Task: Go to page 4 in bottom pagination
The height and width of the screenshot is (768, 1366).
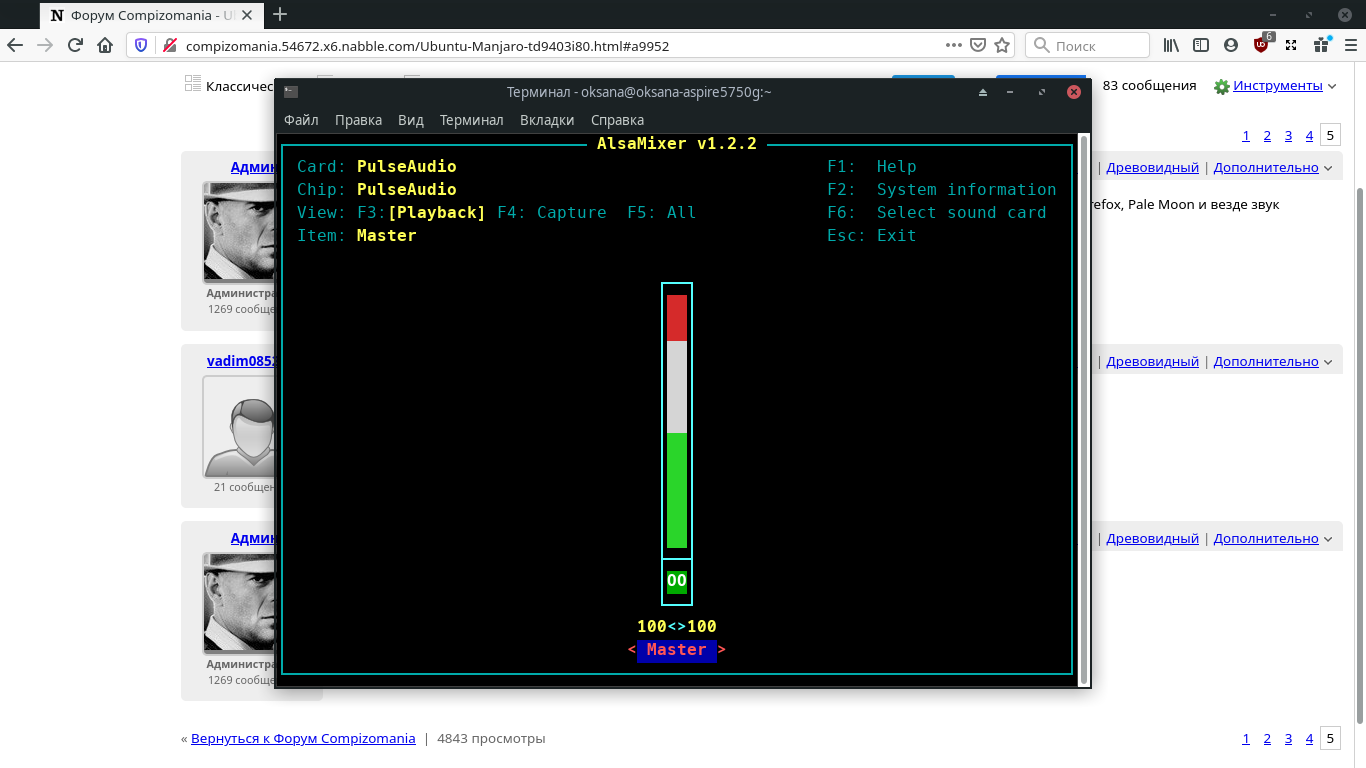Action: [1309, 739]
